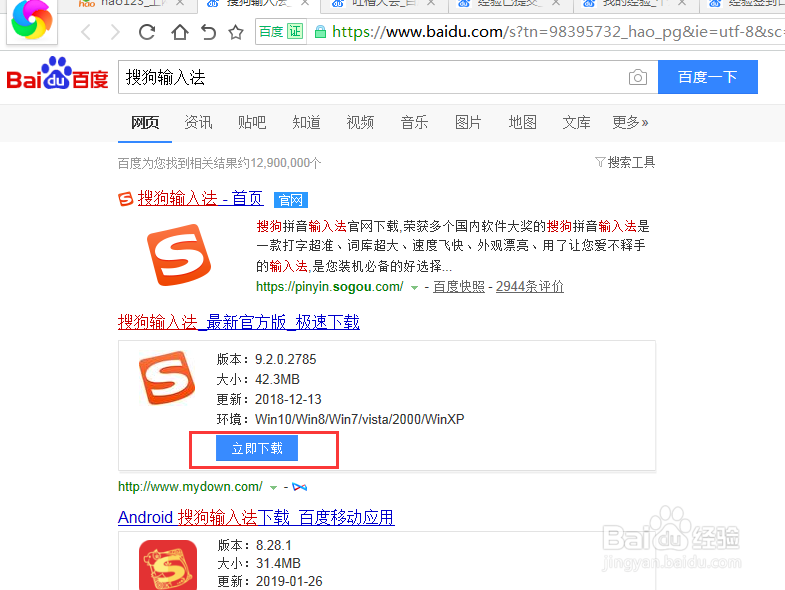The height and width of the screenshot is (590, 785).
Task: Click update date 2018-12-13
Action: click(288, 399)
